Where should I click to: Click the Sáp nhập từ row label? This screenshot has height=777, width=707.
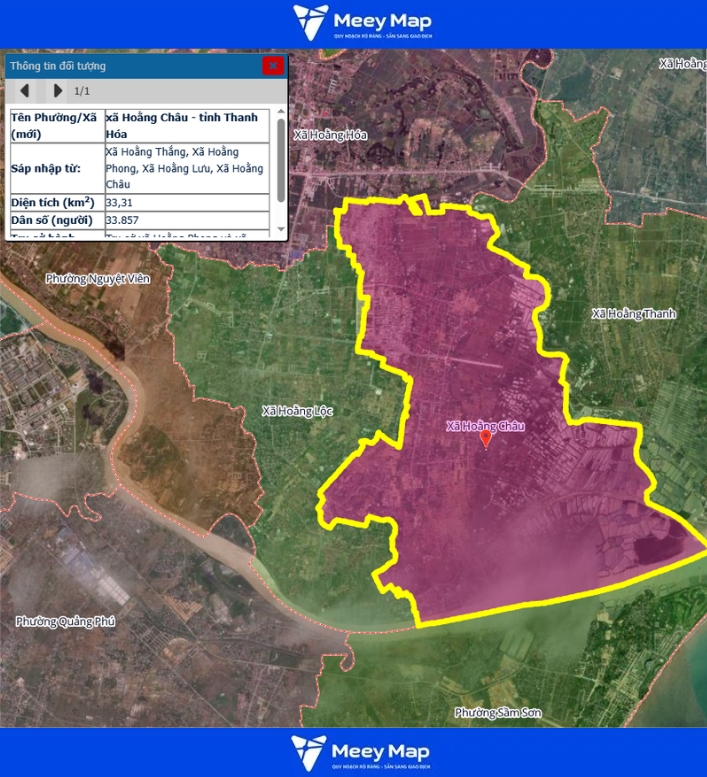pyautogui.click(x=55, y=168)
